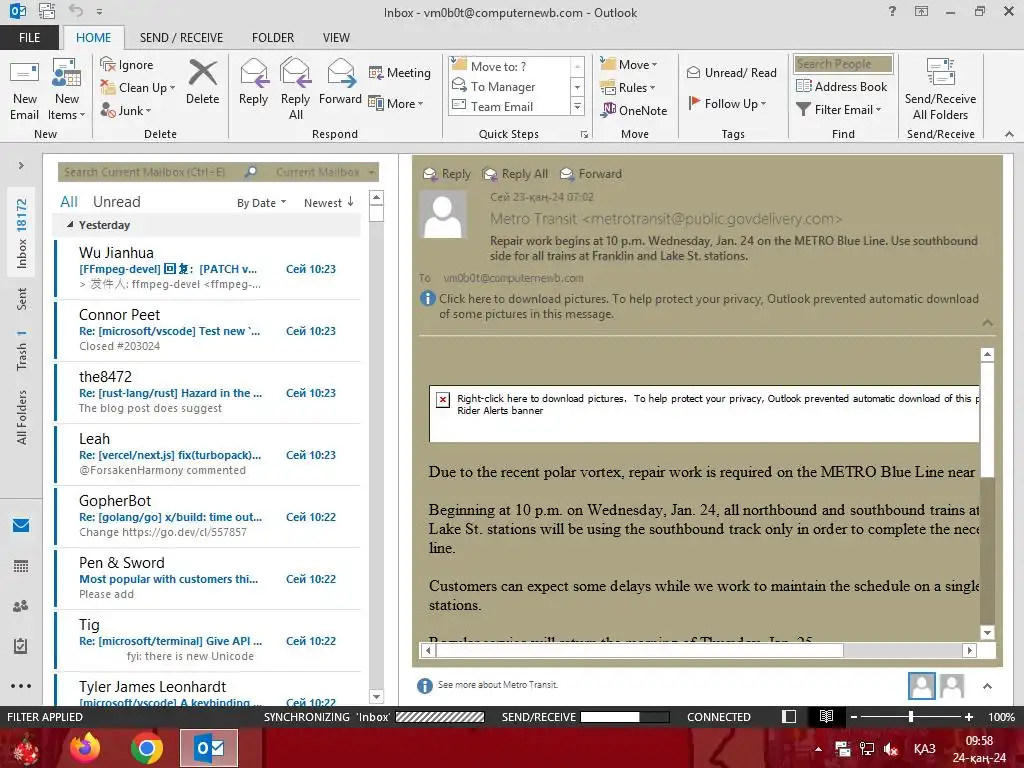Expand the folder pane
This screenshot has width=1024, height=768.
tap(21, 165)
